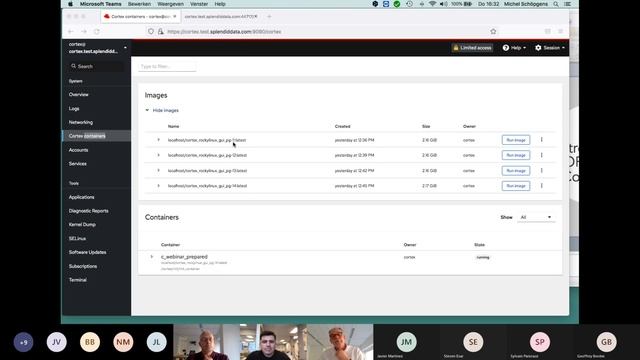Open Logs in sidebar
The image size is (640, 360).
tap(74, 109)
